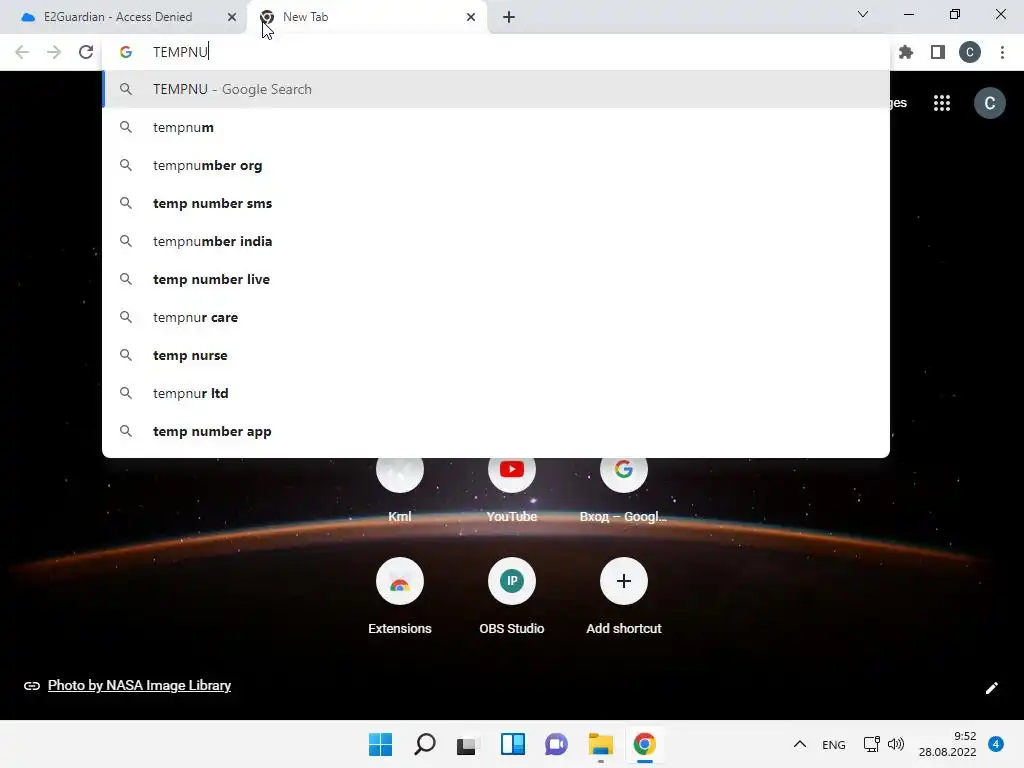The image size is (1024, 768).
Task: Open the Extensions shortcut tile
Action: tap(400, 596)
